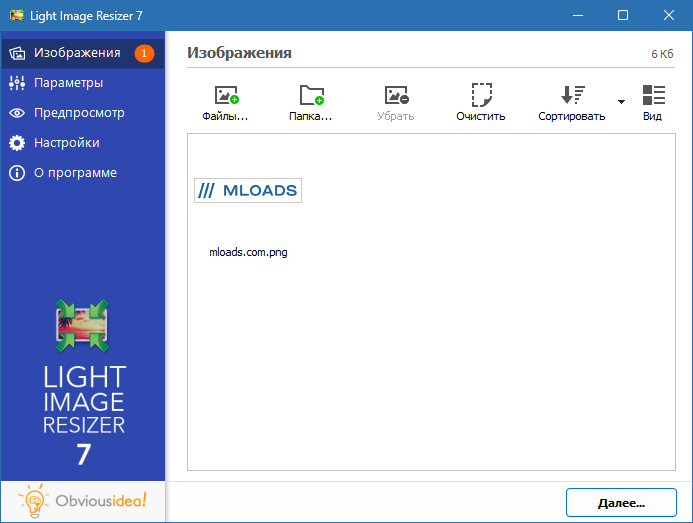Open the Изображения sidebar section
693x523 pixels.
(x=83, y=53)
